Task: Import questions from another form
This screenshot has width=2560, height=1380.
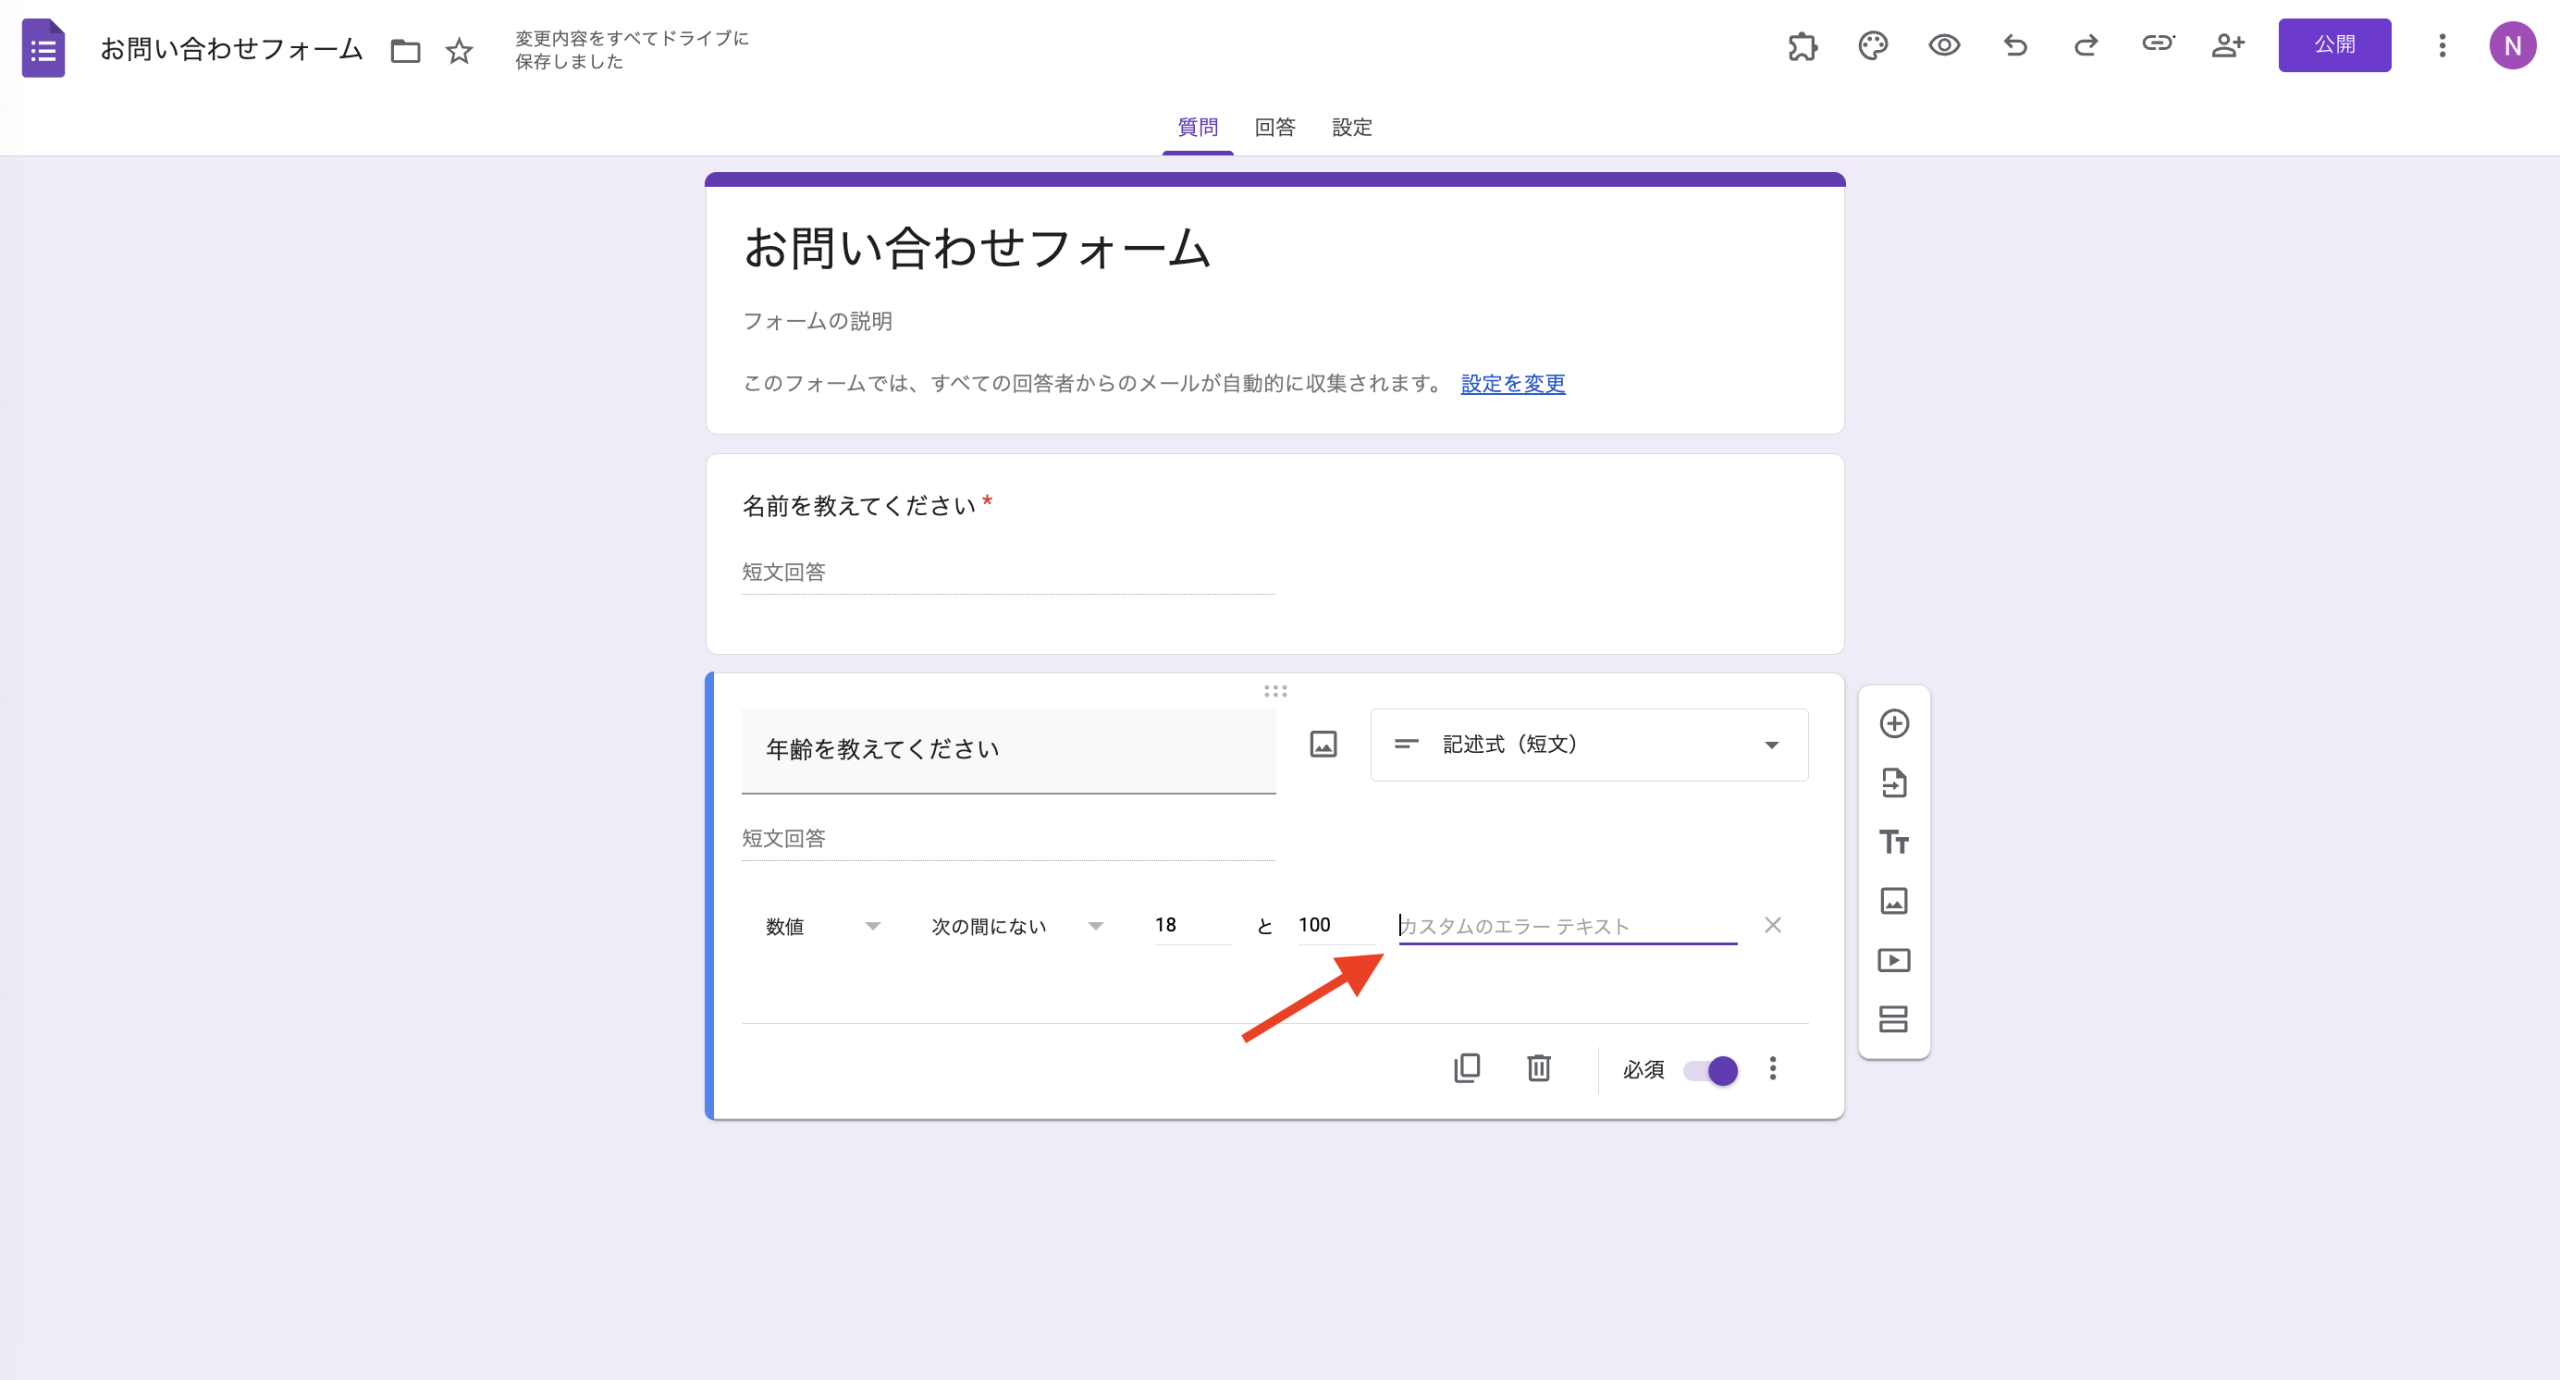Action: click(x=1893, y=783)
